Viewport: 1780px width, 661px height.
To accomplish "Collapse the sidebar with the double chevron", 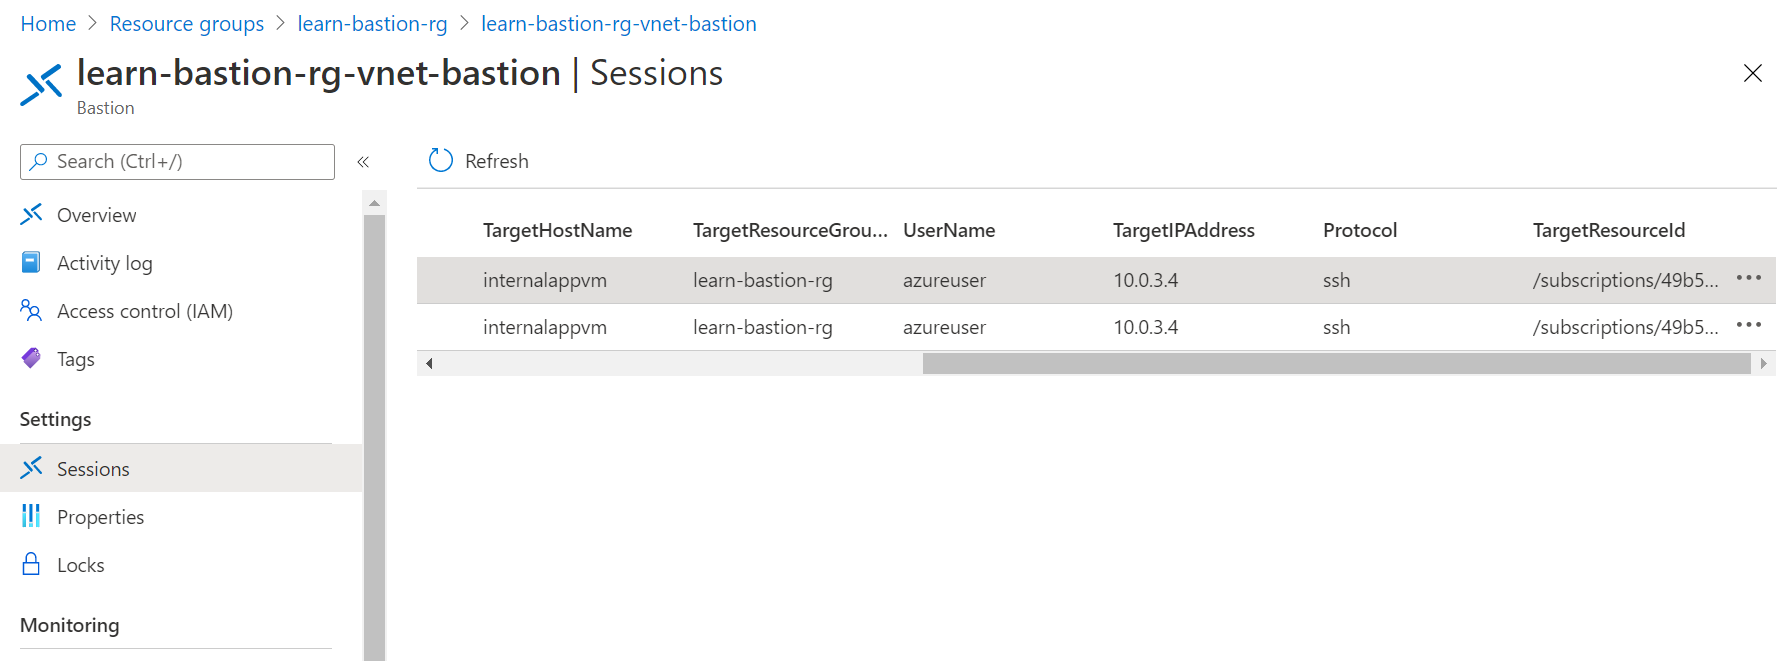I will click(x=363, y=161).
